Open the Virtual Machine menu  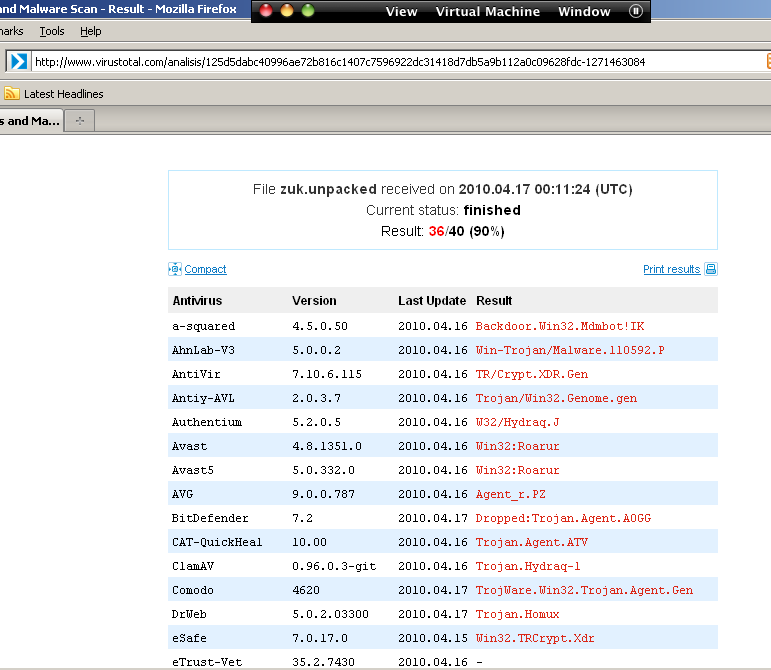pos(487,11)
